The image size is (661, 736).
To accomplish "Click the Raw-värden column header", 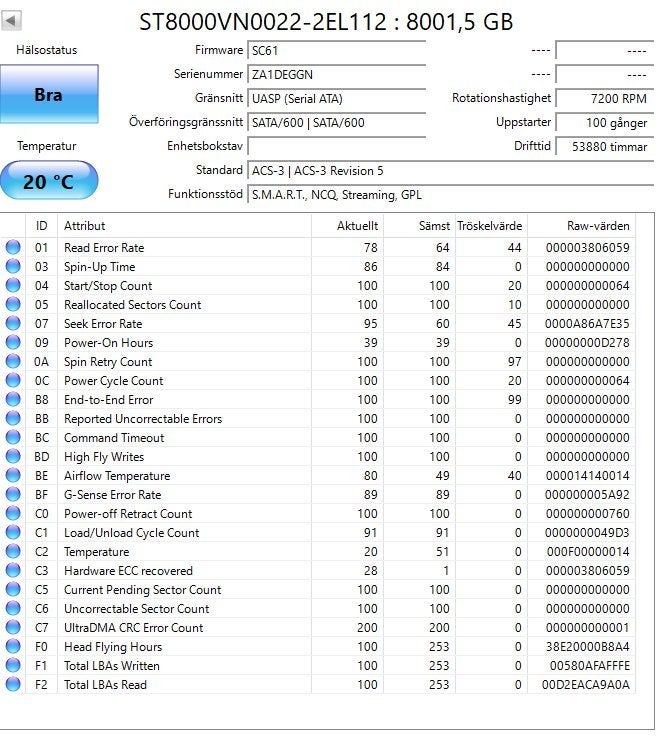I will pos(582,226).
